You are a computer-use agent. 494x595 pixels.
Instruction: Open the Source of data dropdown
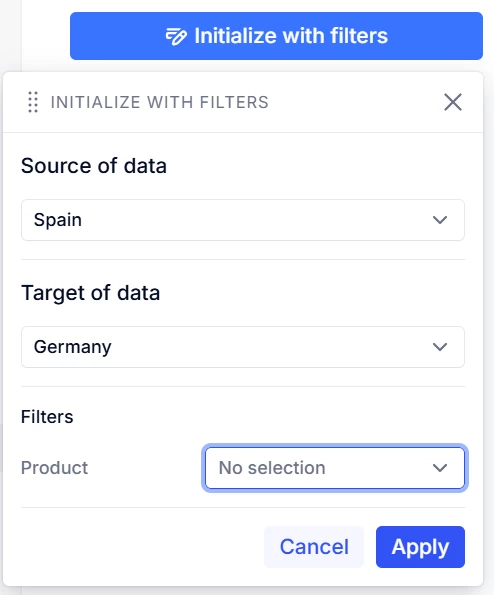click(x=243, y=220)
